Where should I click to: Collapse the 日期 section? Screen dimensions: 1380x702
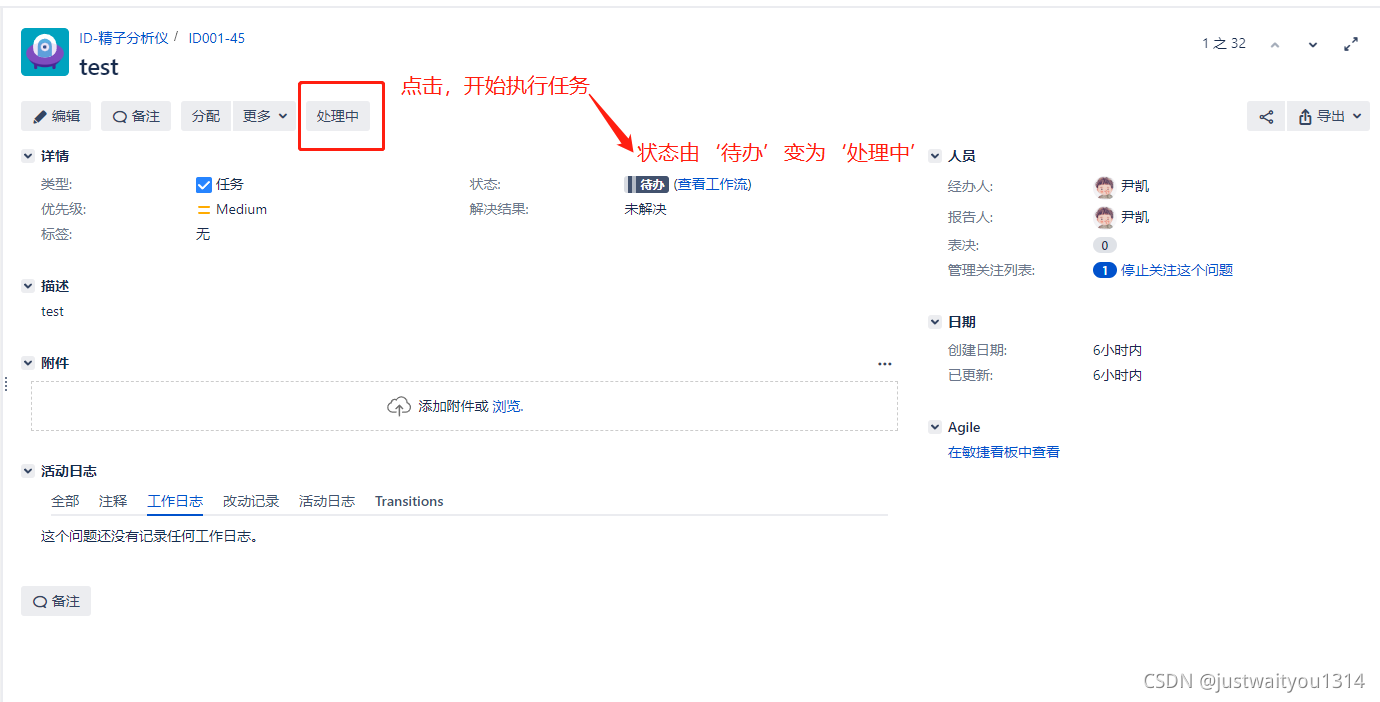click(935, 322)
